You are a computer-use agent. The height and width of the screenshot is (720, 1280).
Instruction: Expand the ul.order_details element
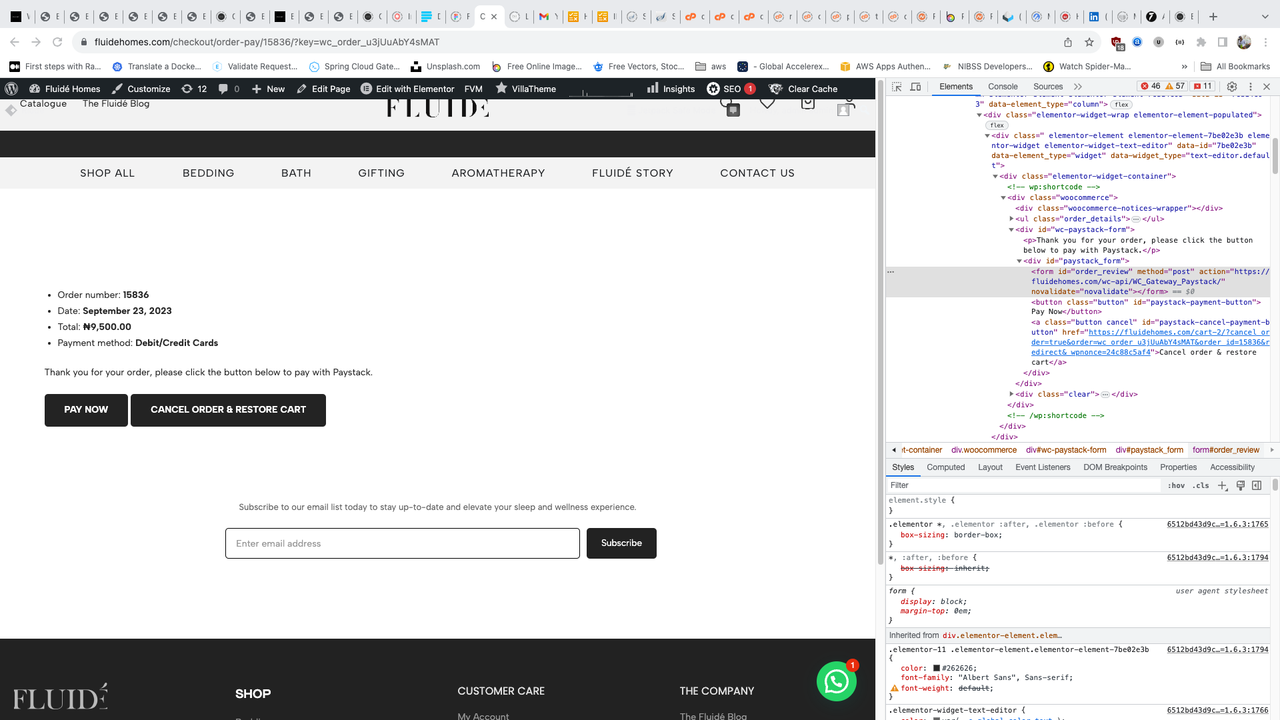coord(1012,218)
